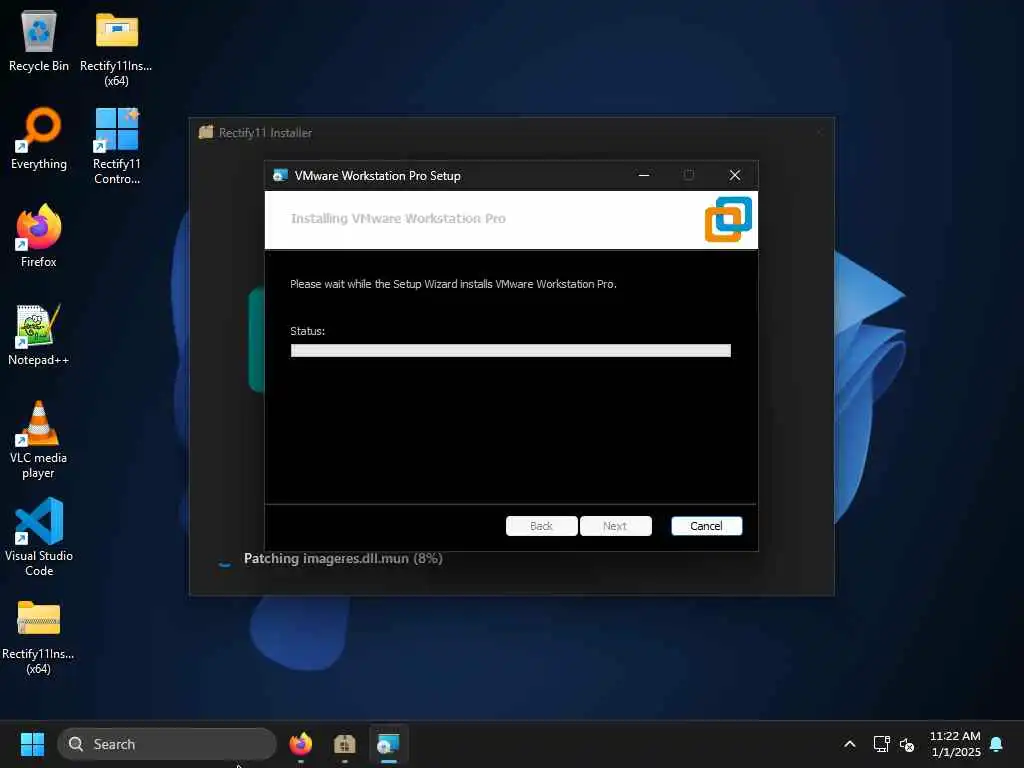Open the Visual Studio Code shortcut
The width and height of the screenshot is (1024, 768).
coord(39,537)
